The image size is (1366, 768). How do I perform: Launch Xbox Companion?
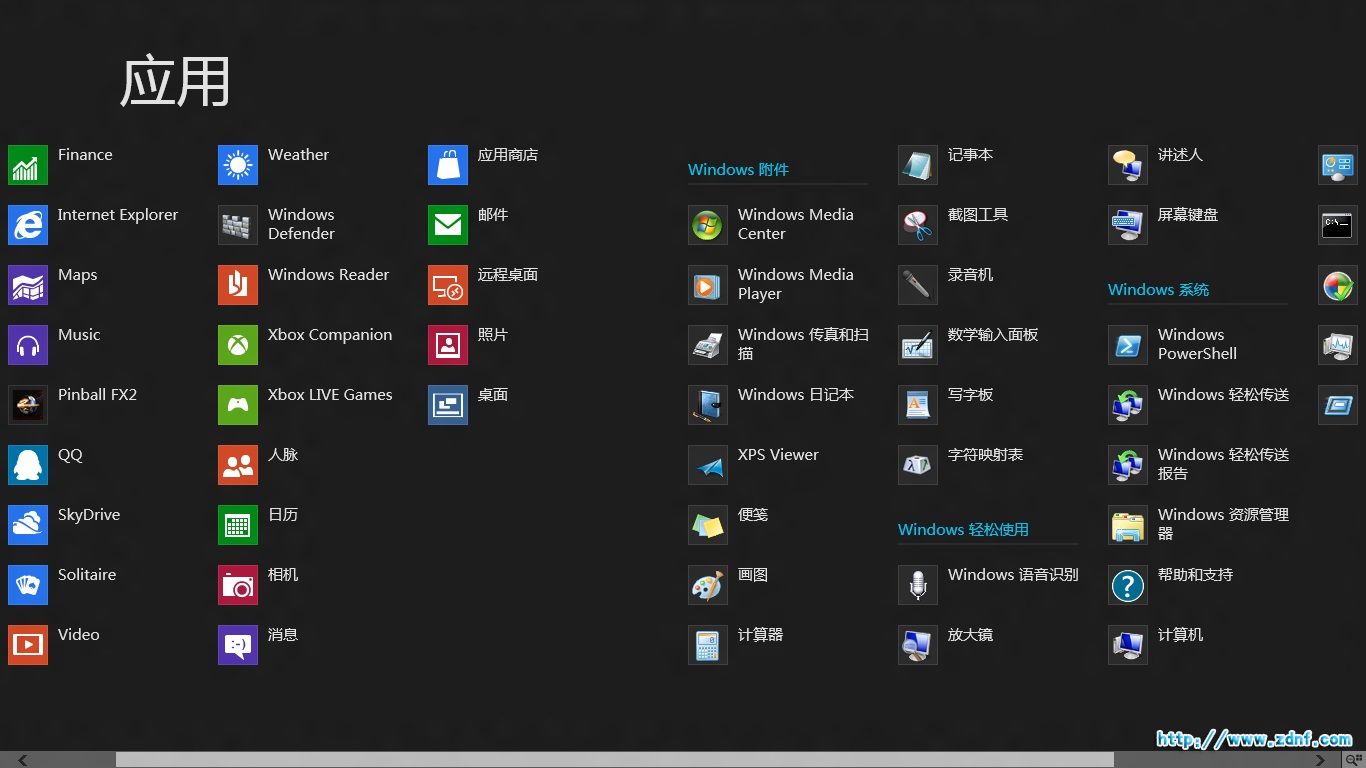tap(238, 345)
